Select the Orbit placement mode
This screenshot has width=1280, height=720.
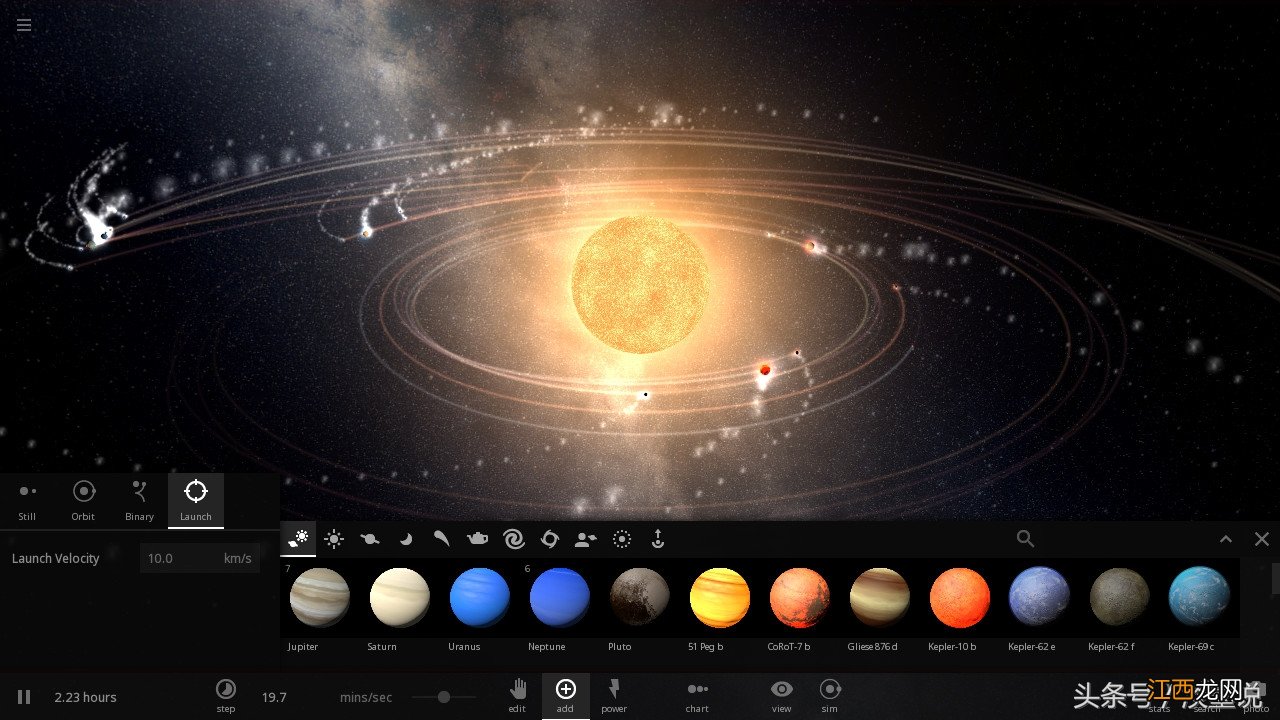pos(83,499)
